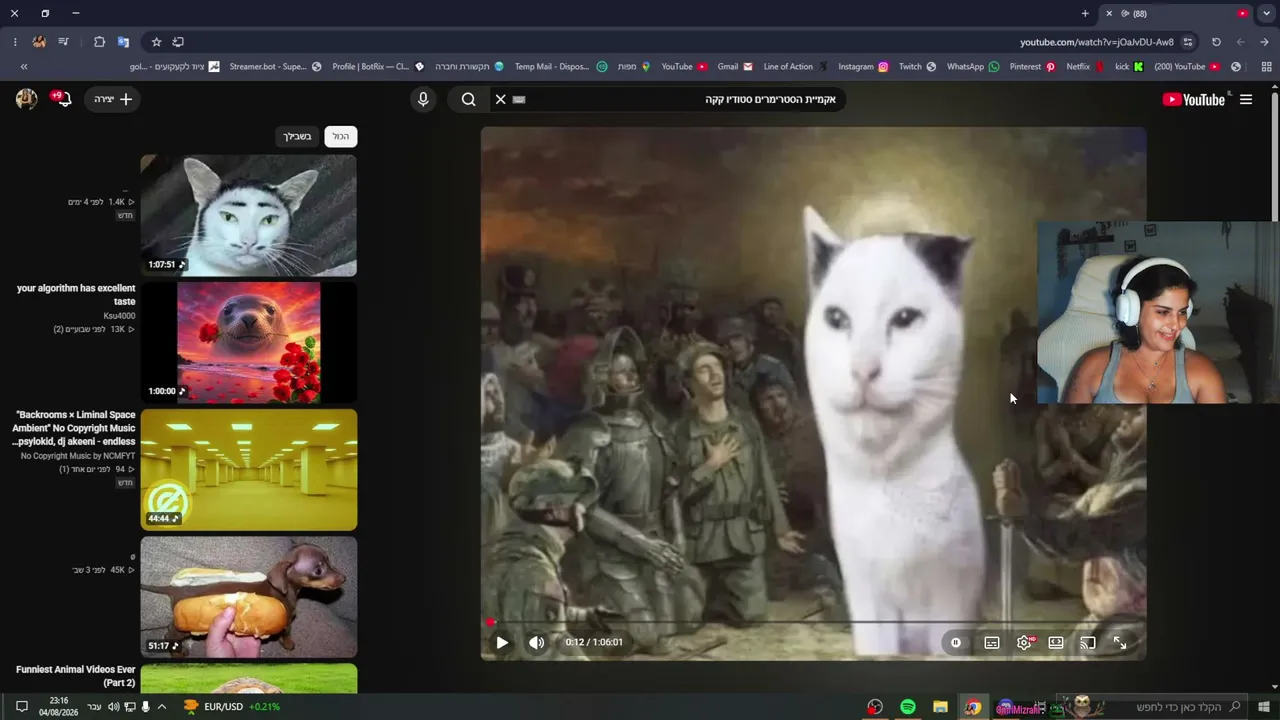Open the Gmail bookmark
Image resolution: width=1280 pixels, height=720 pixels.
(737, 67)
